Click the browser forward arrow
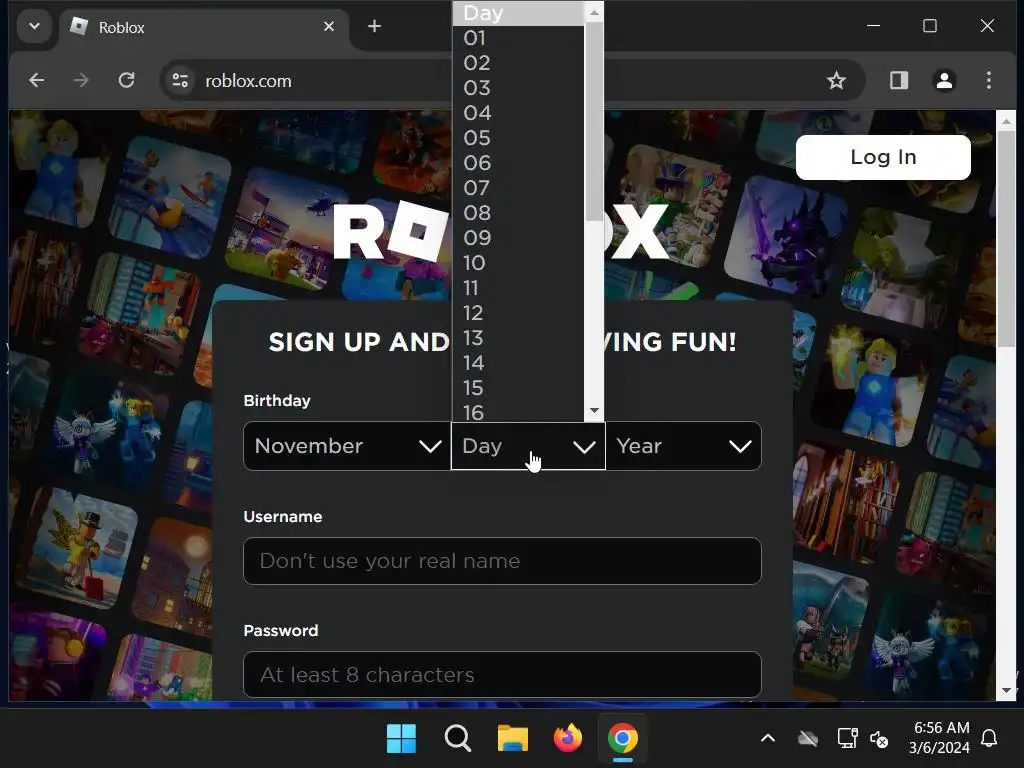The image size is (1024, 768). click(81, 80)
